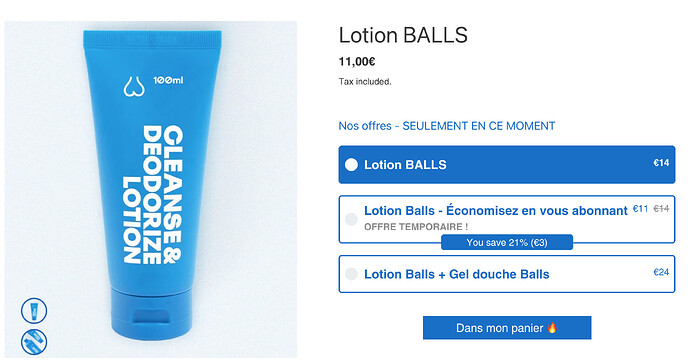Click the Nos offres - SEULEMENT EN CE MOMENT heading
The height and width of the screenshot is (362, 690).
click(447, 126)
